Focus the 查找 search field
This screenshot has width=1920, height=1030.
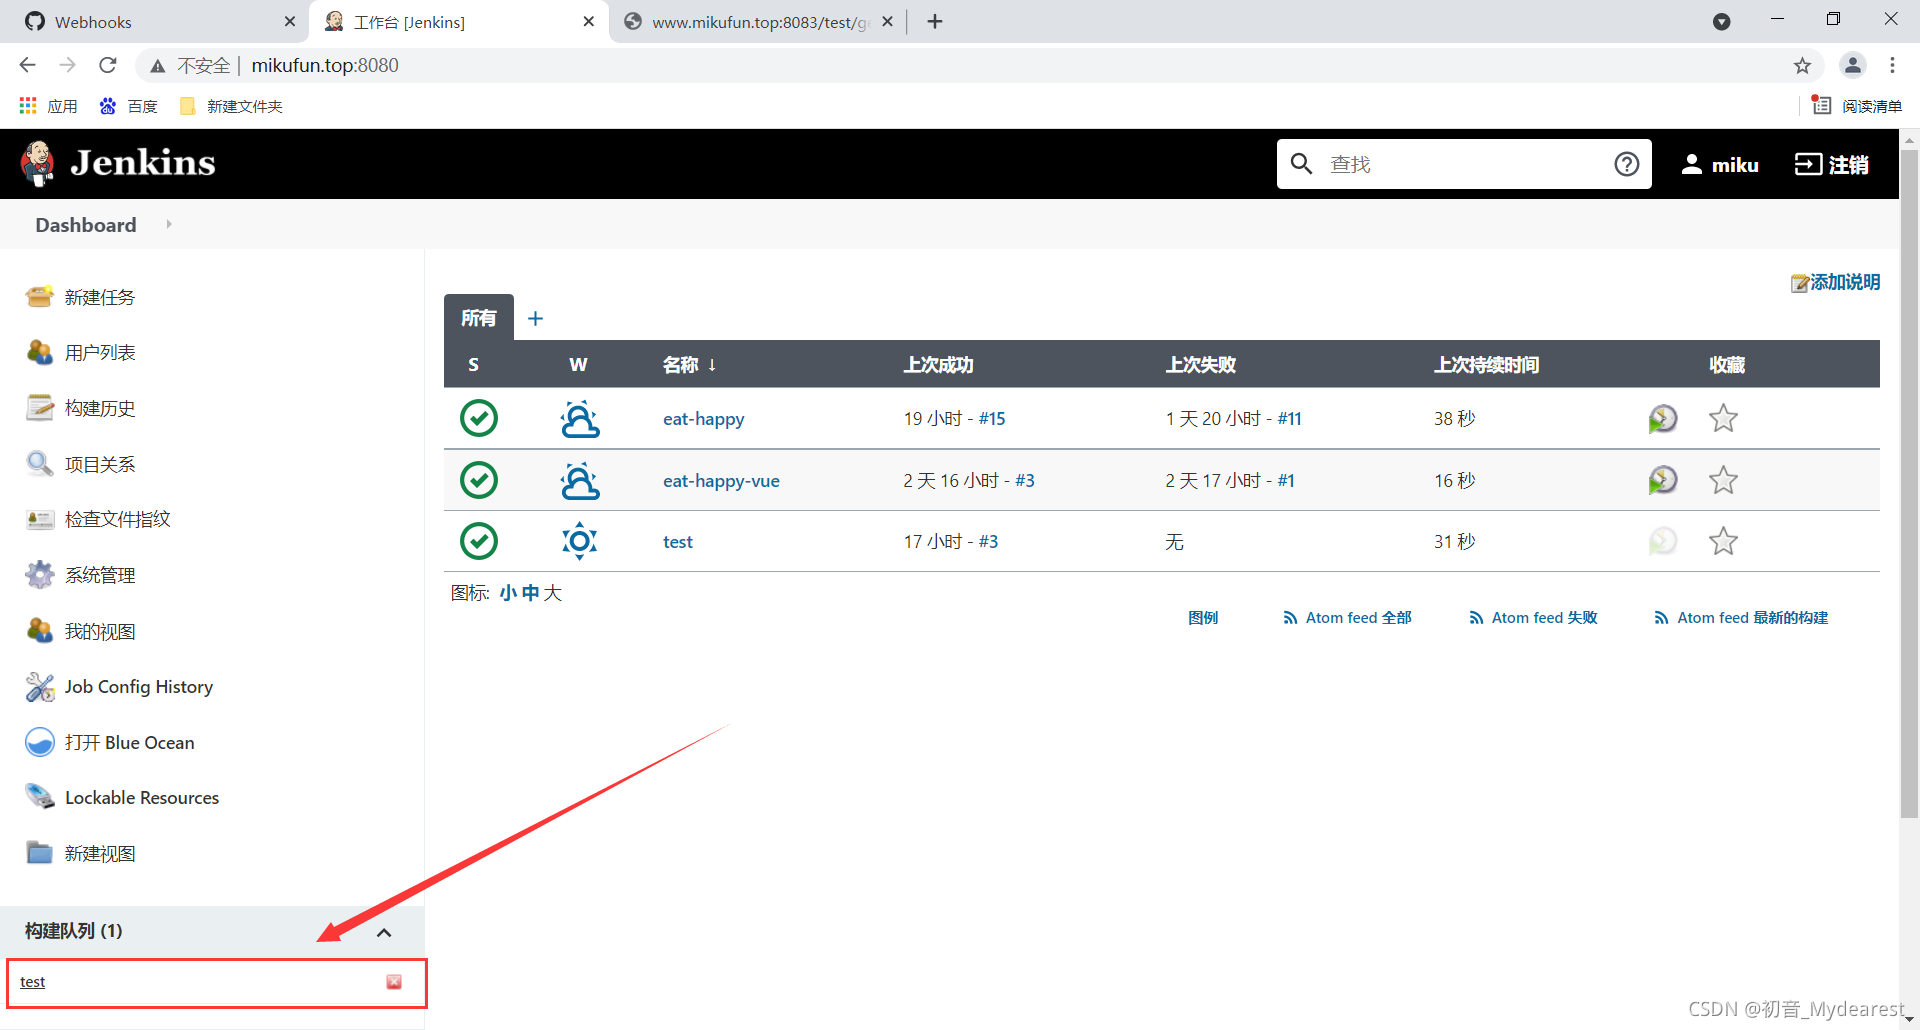pos(1464,164)
